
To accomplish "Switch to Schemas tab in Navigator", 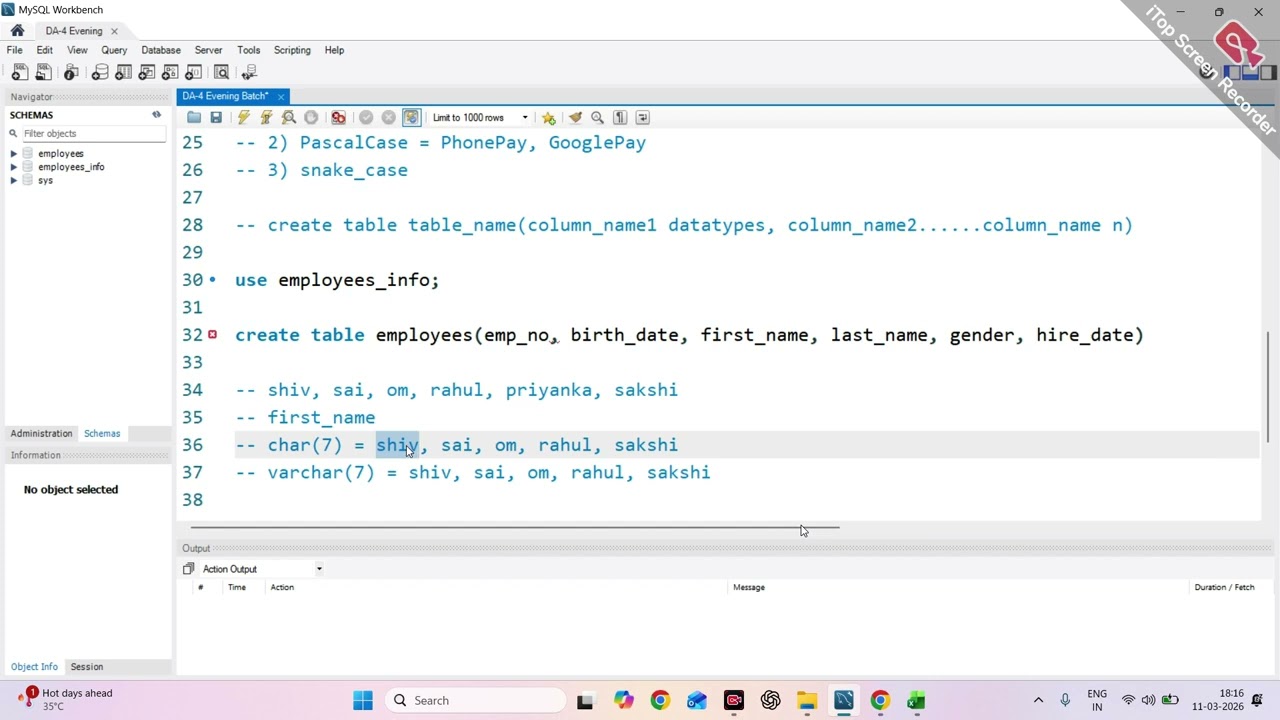I will click(102, 434).
